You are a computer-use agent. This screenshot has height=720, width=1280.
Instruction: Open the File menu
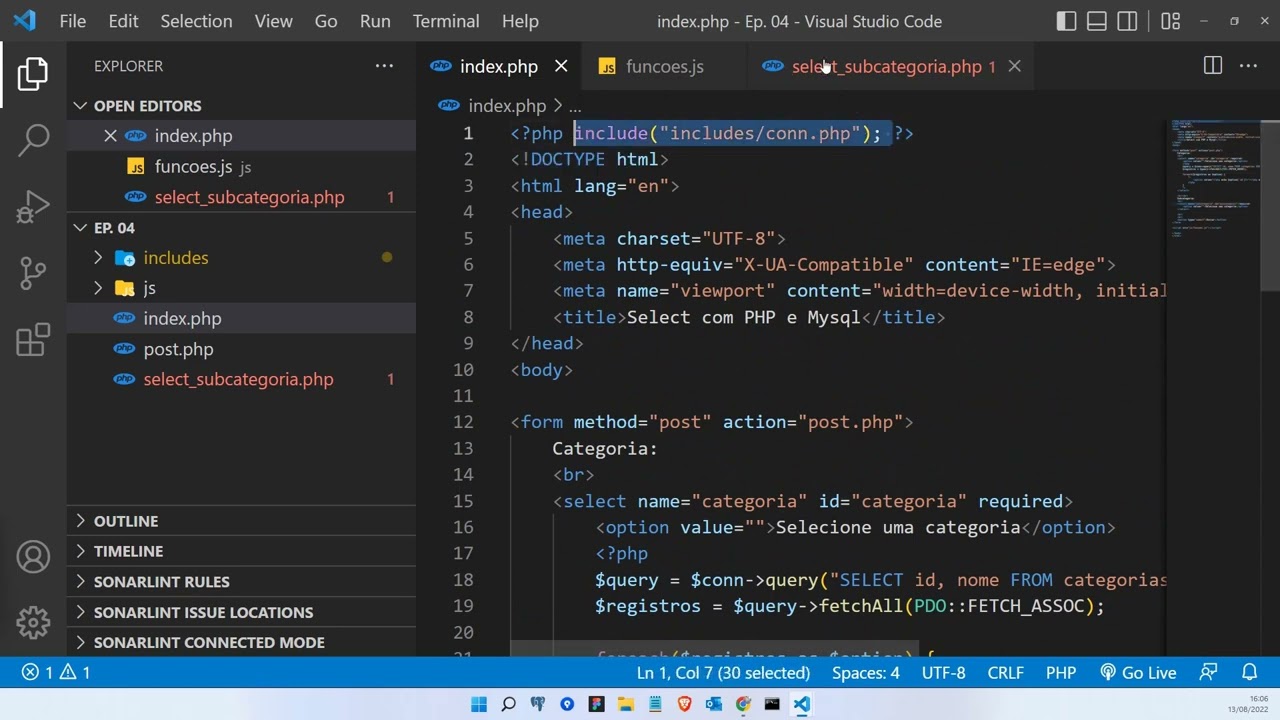73,21
